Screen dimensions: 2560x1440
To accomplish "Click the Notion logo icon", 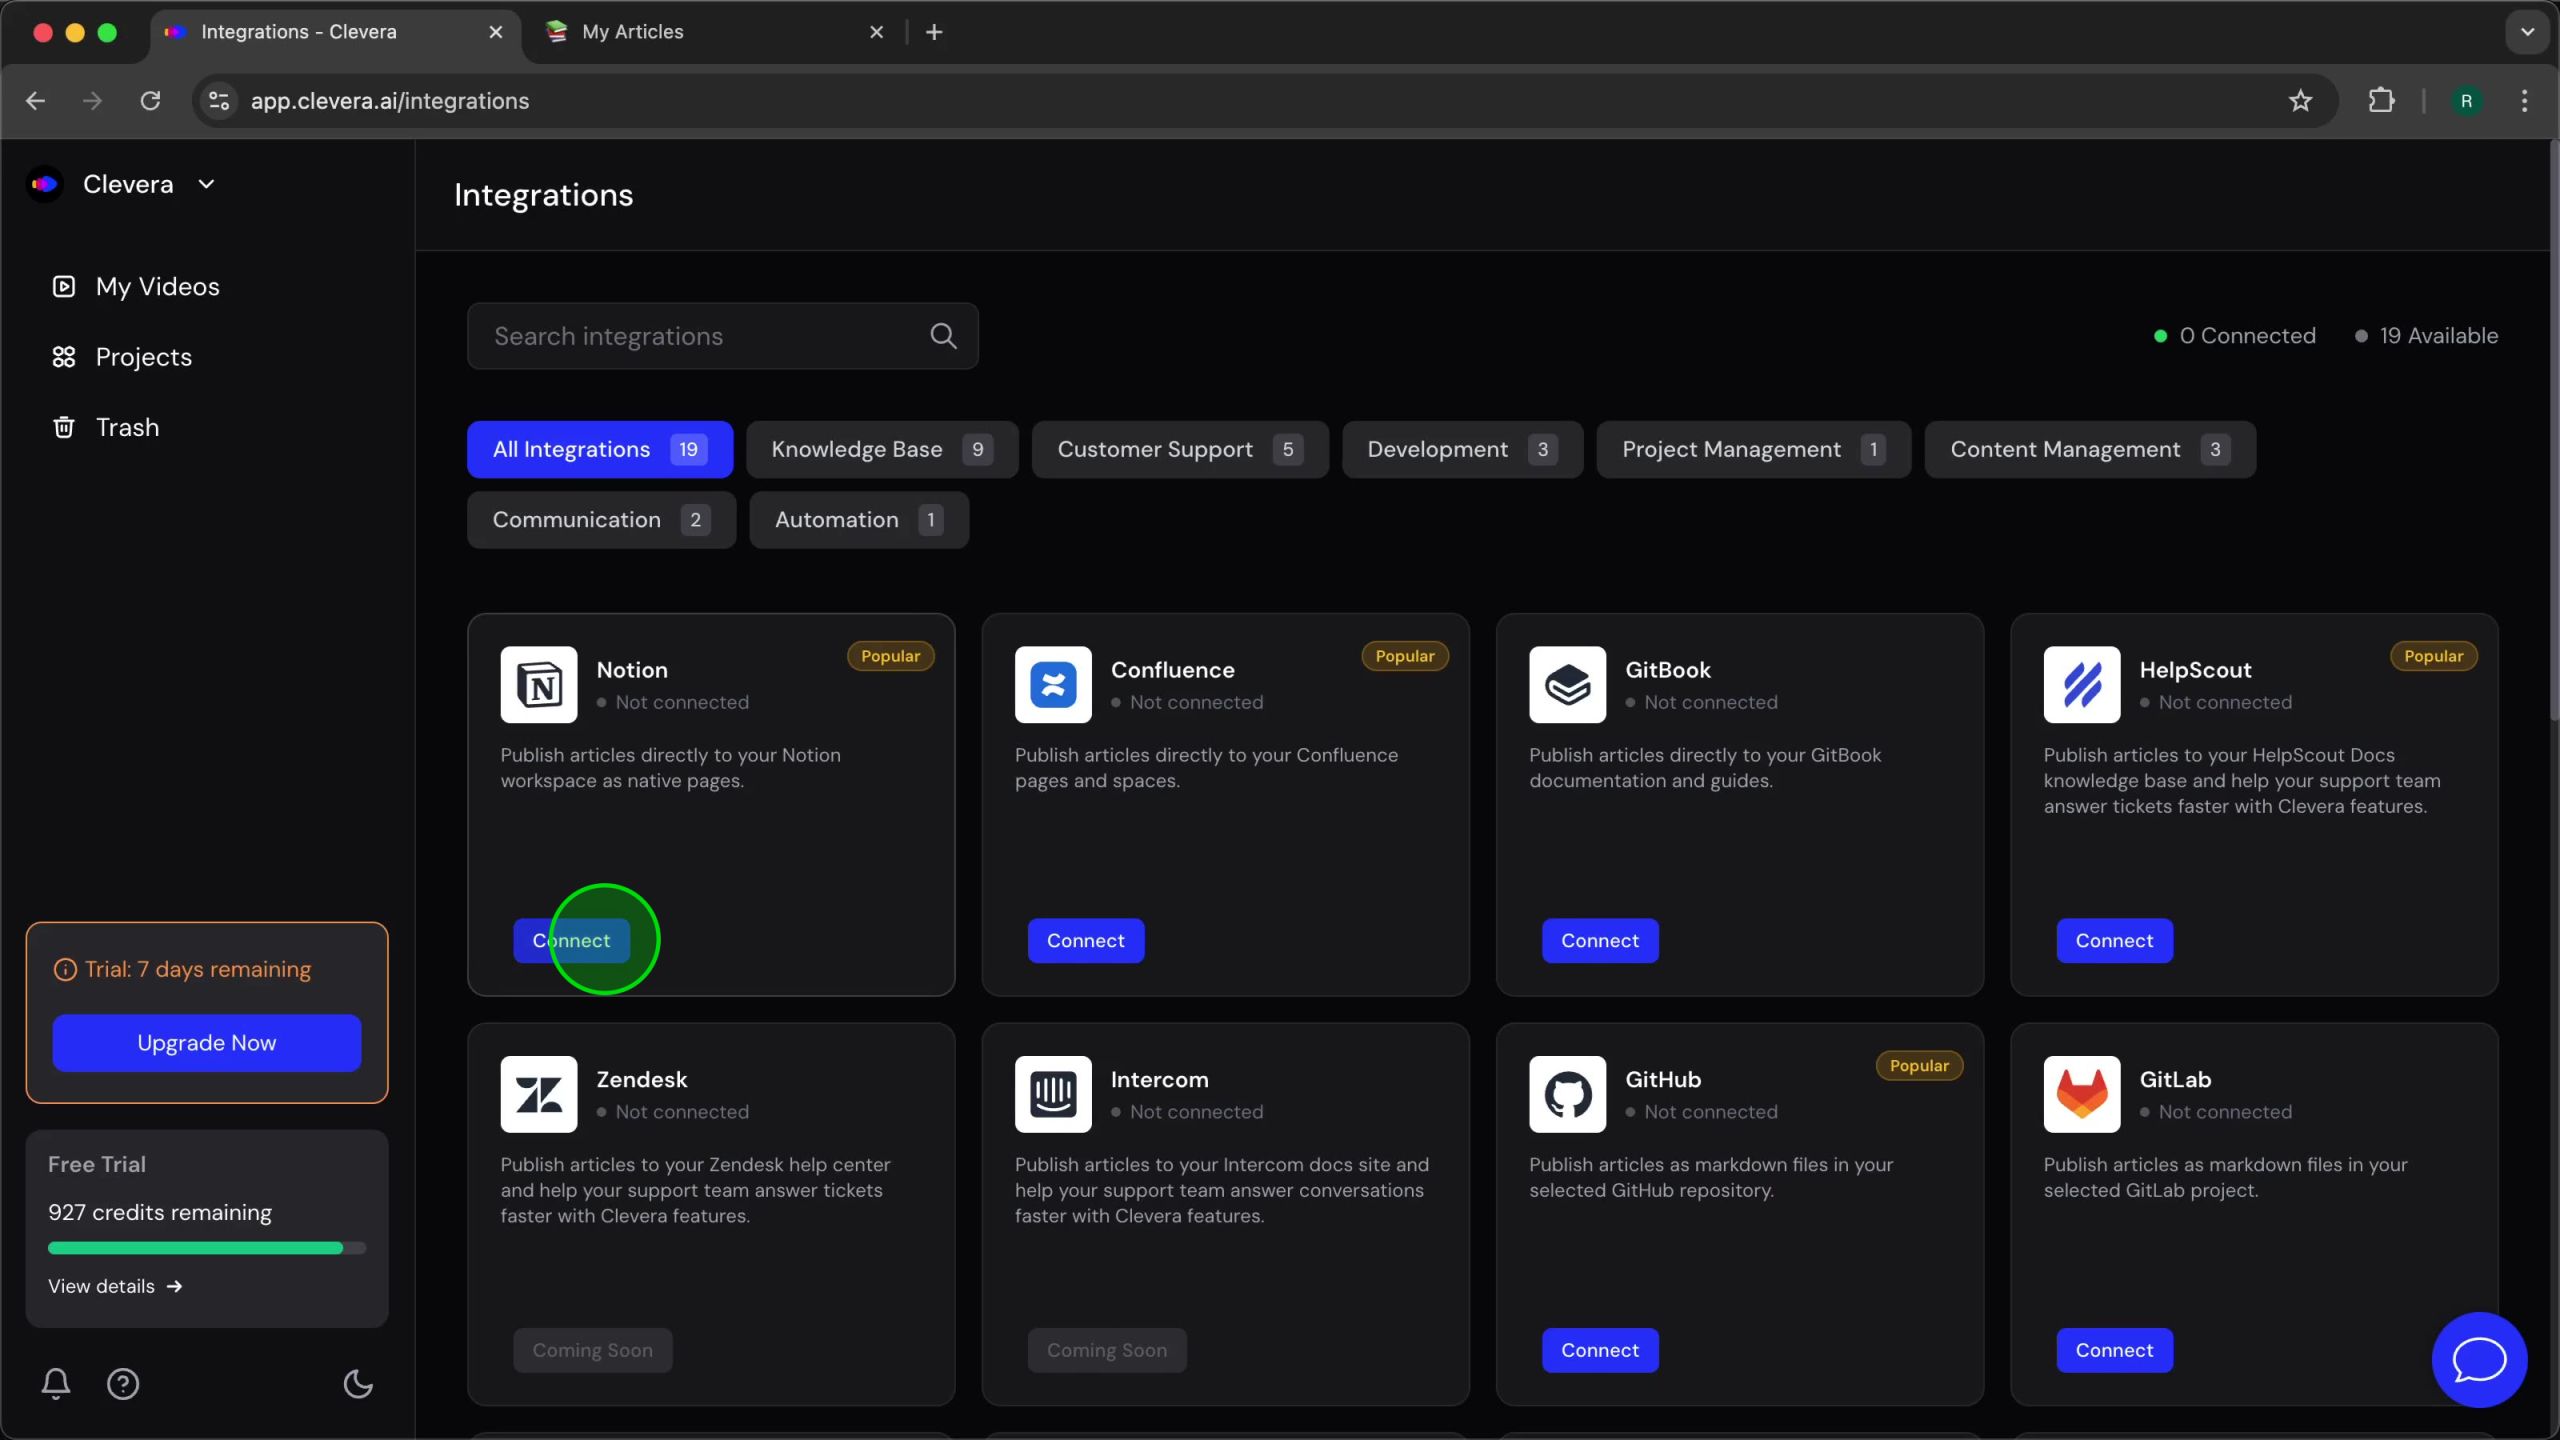I will tap(539, 685).
